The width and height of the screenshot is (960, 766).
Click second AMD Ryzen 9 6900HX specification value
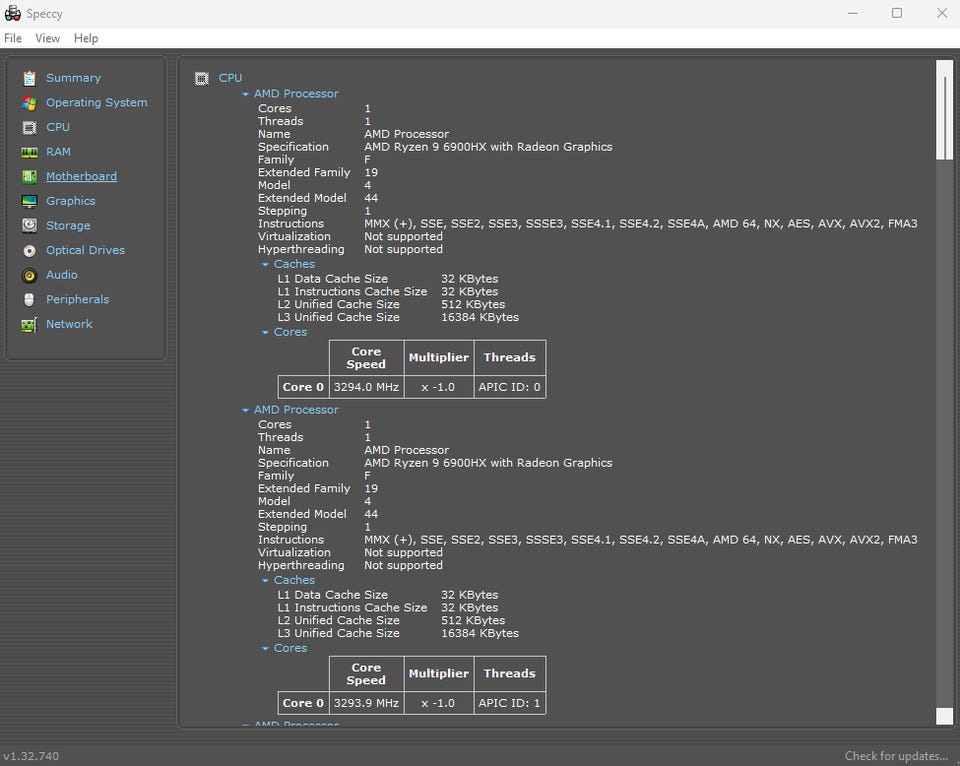(x=488, y=463)
